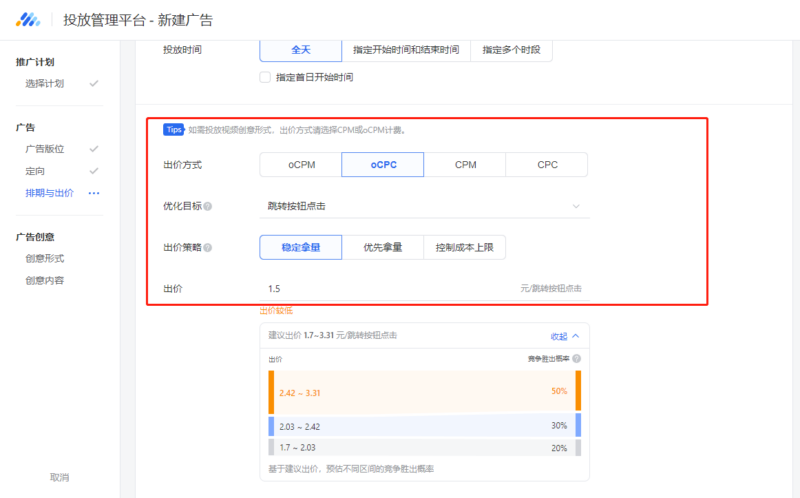Viewport: 800px width, 498px height.
Task: Select oCPM bidding method
Action: tap(300, 164)
